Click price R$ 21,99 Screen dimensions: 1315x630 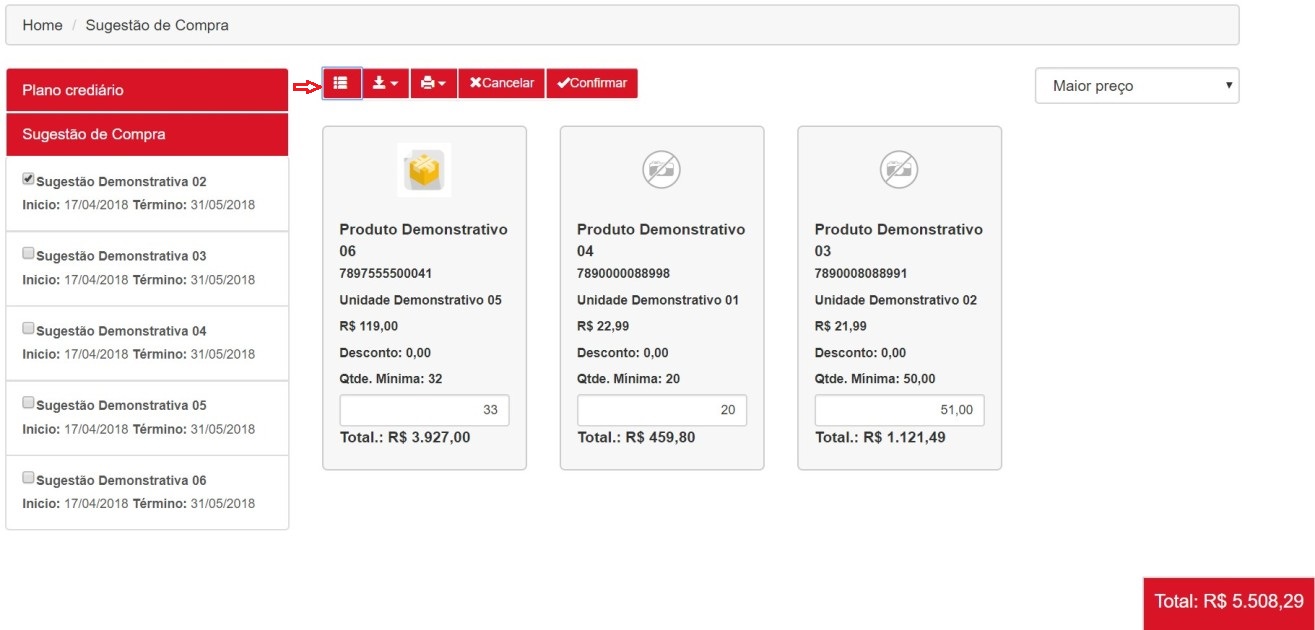[841, 326]
